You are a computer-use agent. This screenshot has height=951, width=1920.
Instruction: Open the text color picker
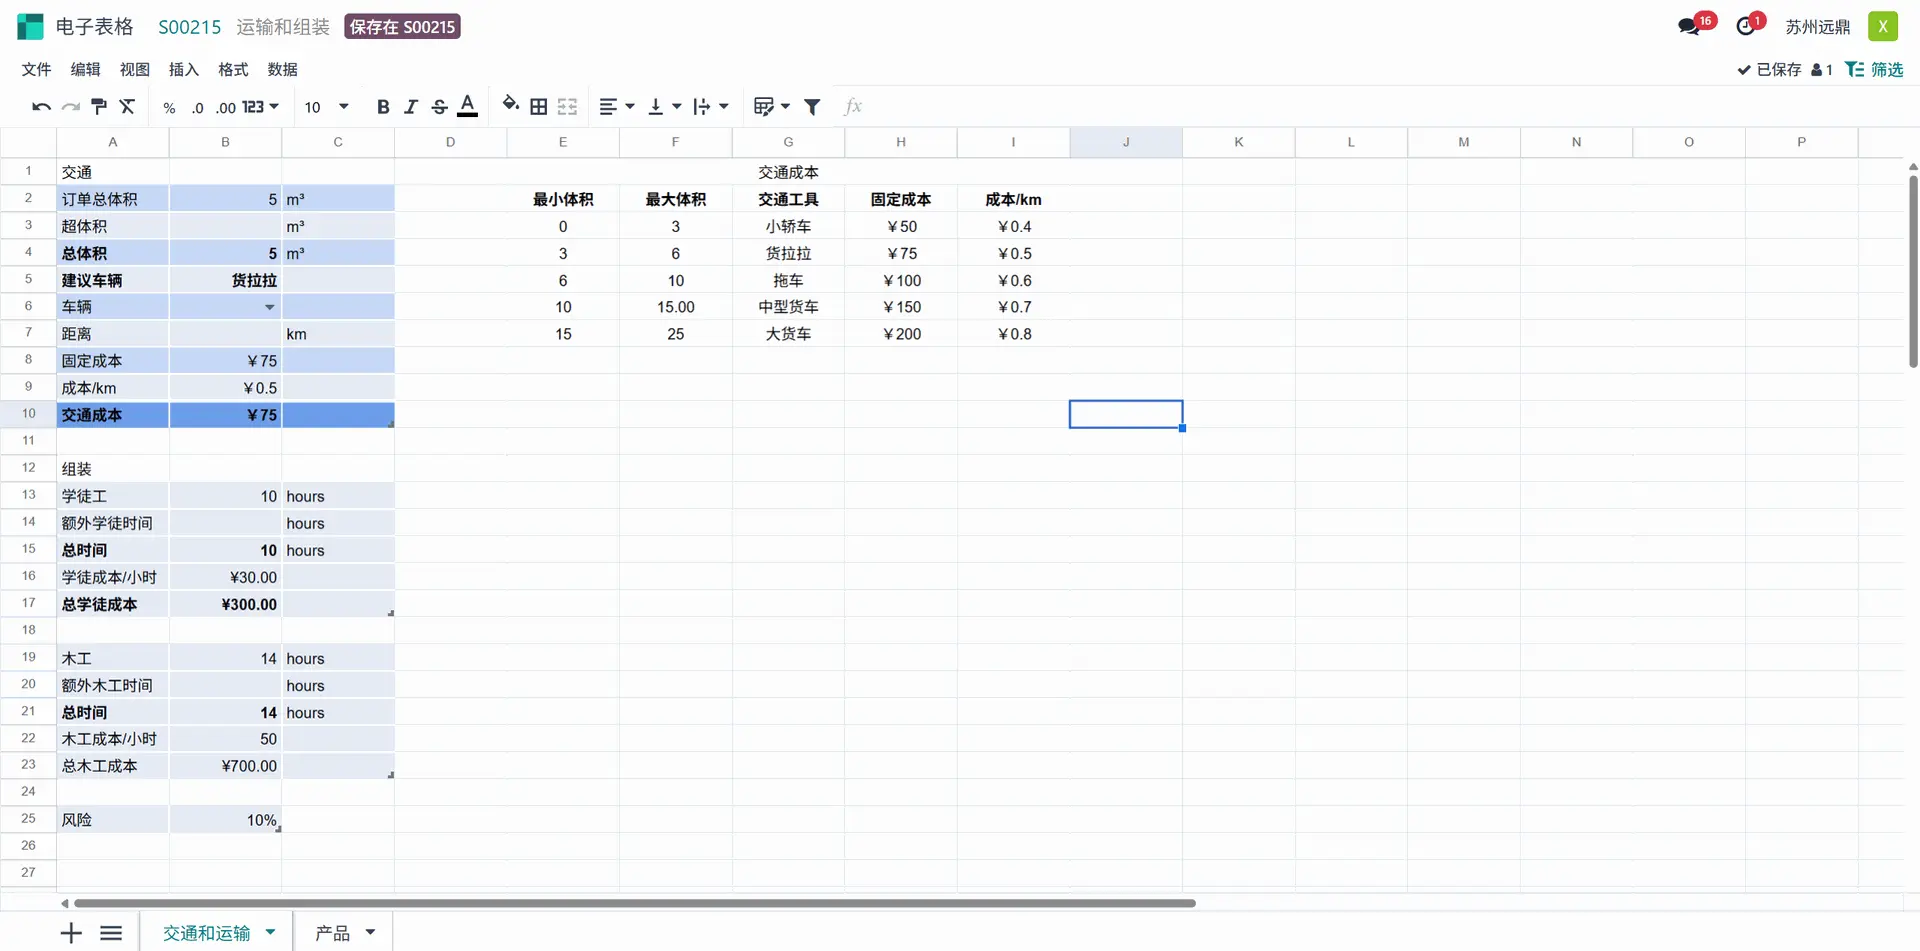tap(467, 106)
